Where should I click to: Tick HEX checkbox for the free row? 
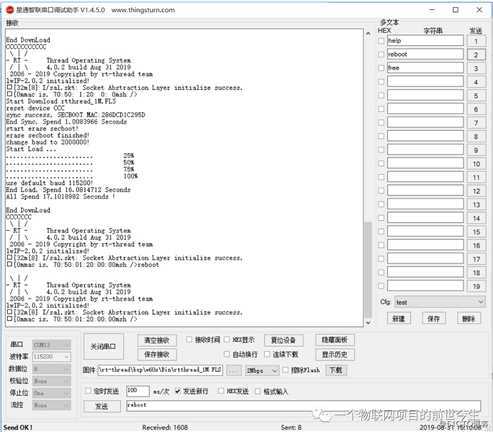pyautogui.click(x=381, y=68)
